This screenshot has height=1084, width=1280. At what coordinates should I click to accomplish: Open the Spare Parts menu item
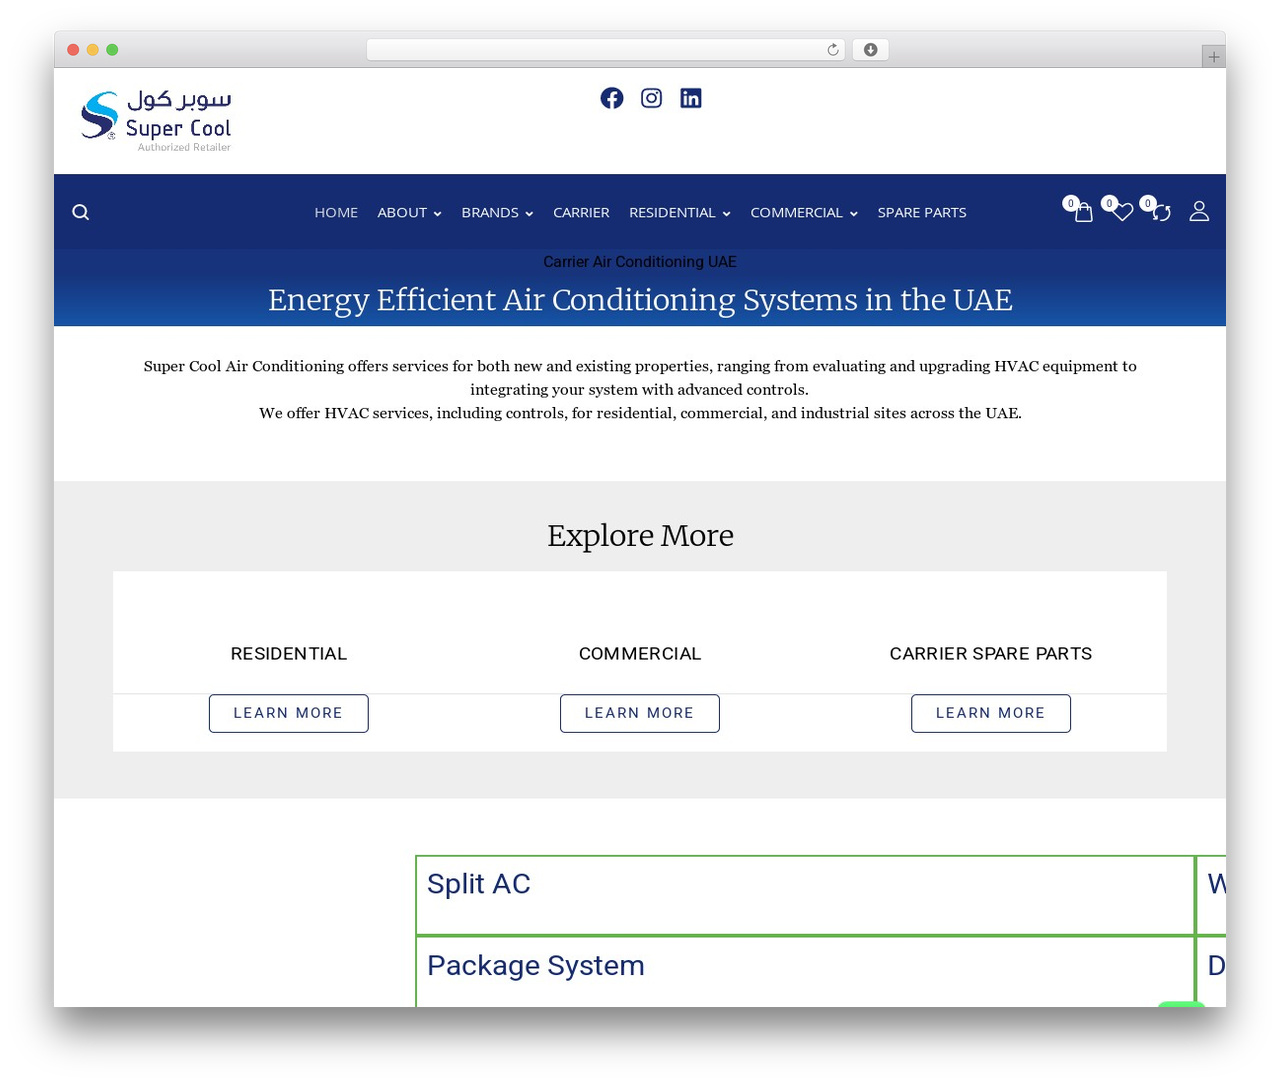point(922,212)
